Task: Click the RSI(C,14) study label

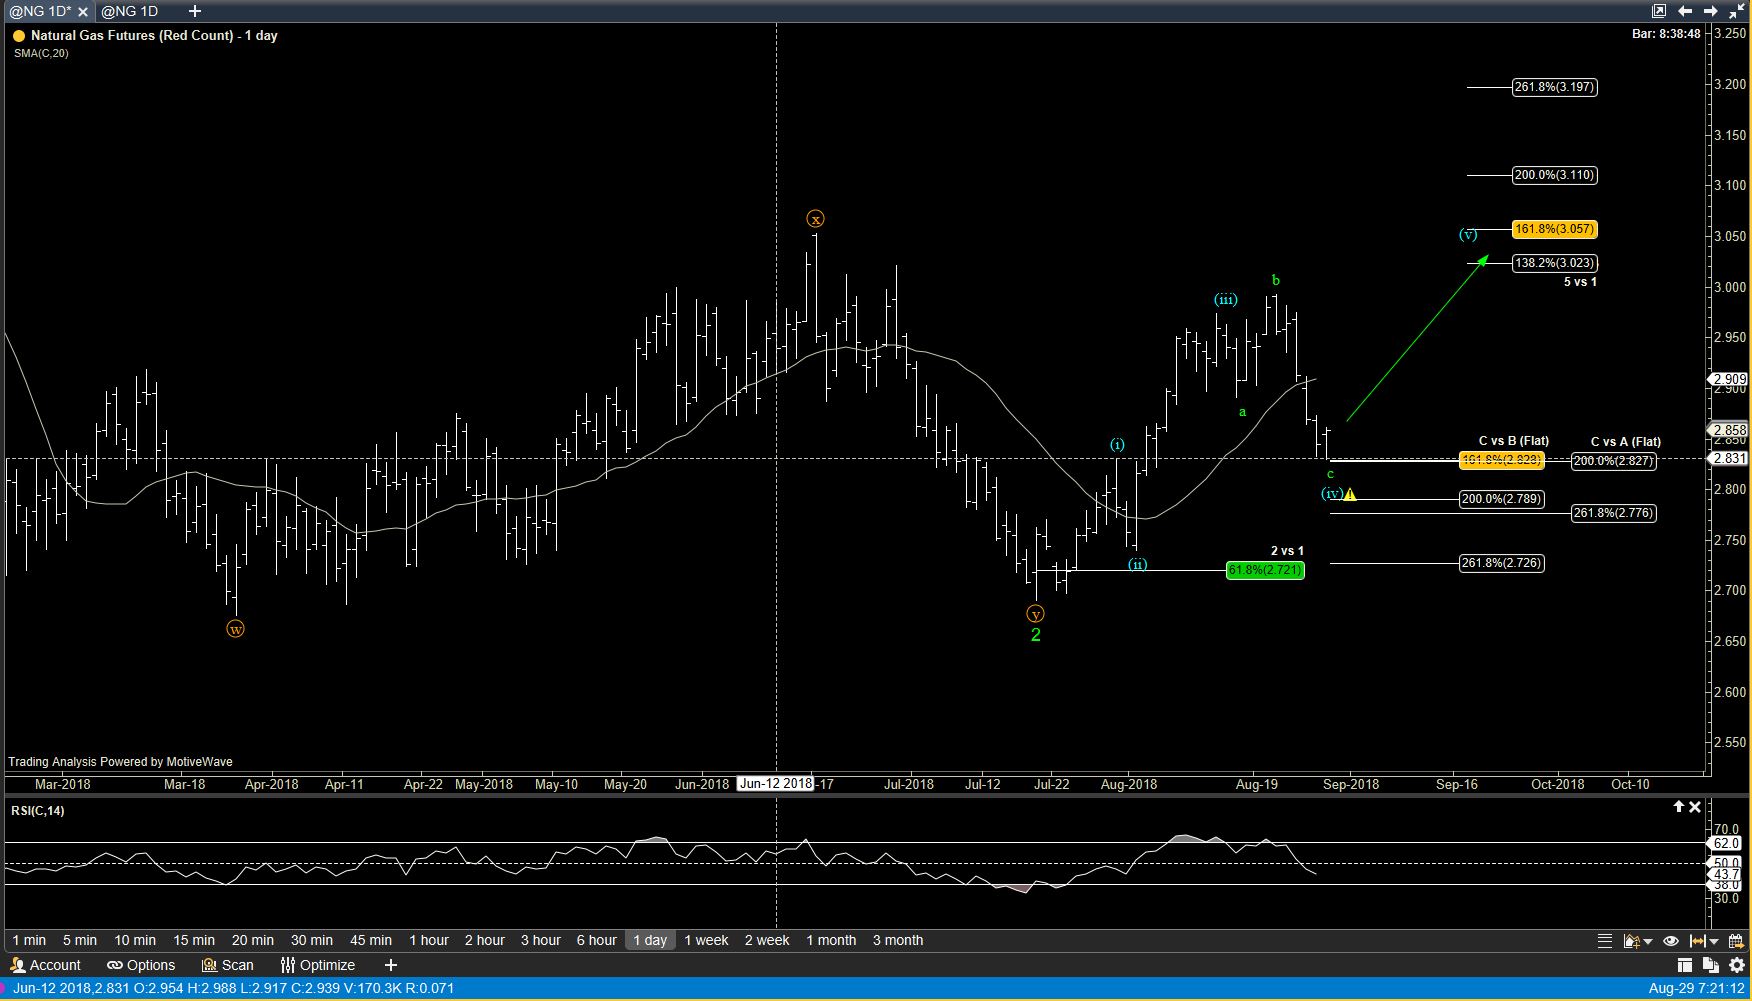Action: (x=38, y=810)
